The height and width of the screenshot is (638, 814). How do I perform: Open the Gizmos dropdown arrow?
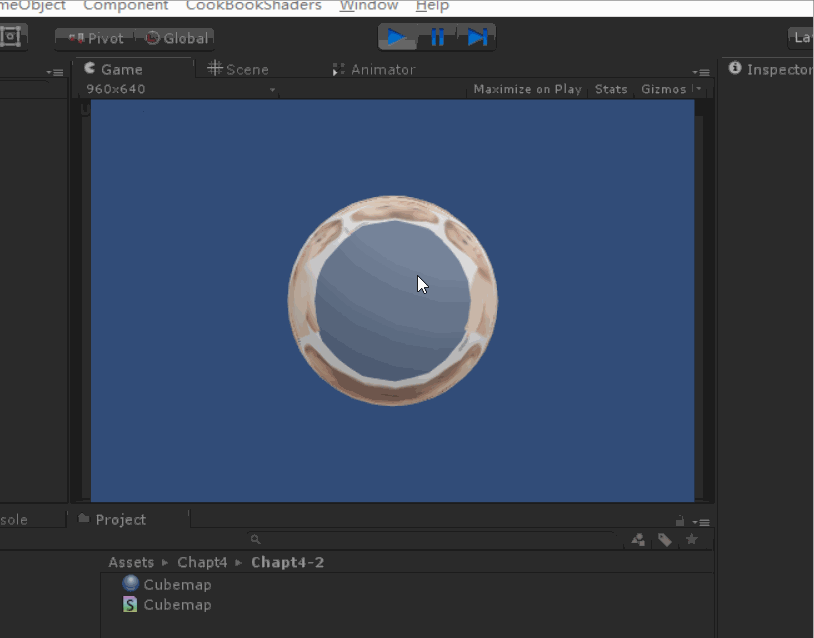click(699, 89)
